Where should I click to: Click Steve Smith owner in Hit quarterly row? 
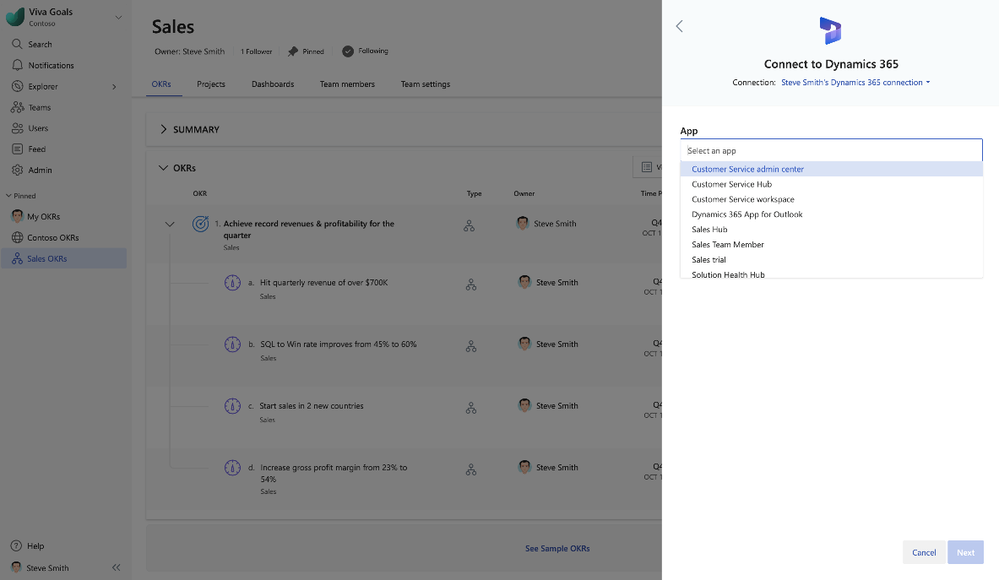tap(557, 282)
